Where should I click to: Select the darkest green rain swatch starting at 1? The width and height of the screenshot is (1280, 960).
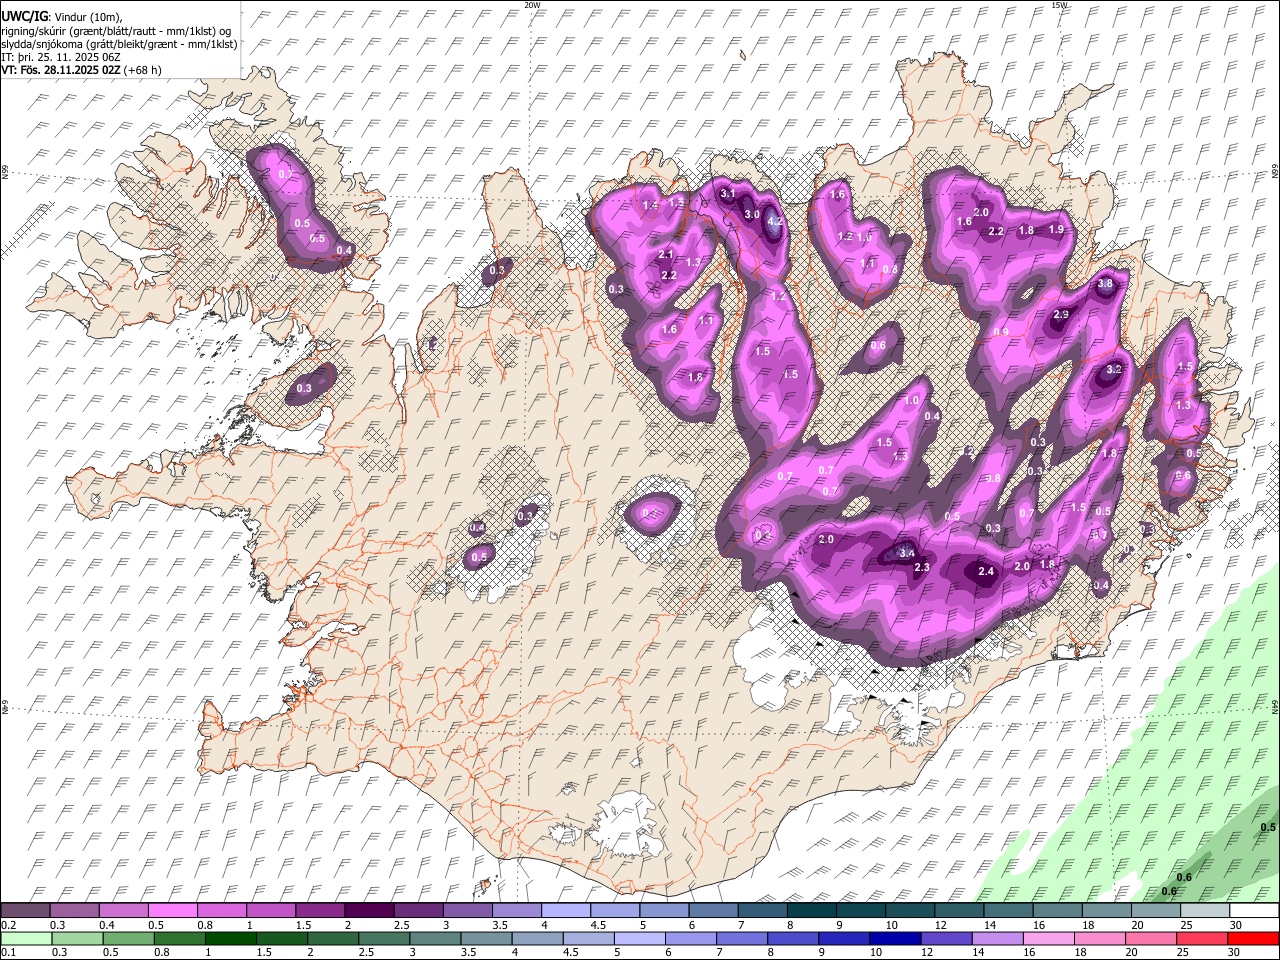click(229, 939)
